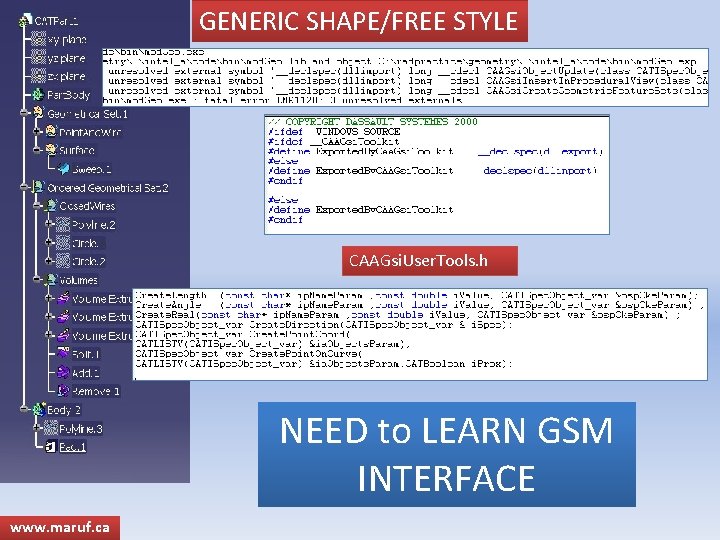Click the Sweep.1 feature icon
The width and height of the screenshot is (720, 540).
[x=63, y=169]
